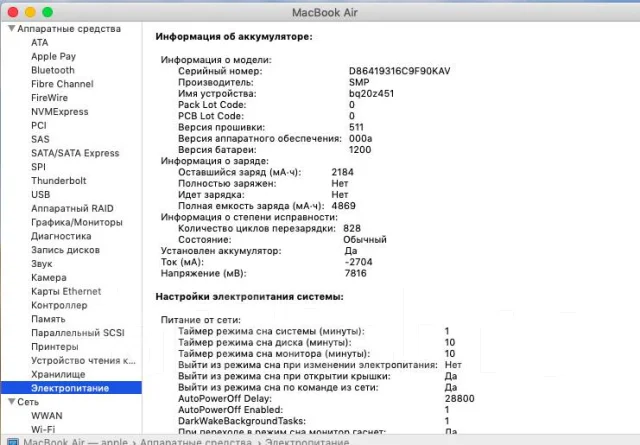This screenshot has width=640, height=445.
Task: Open the Диагностика entry
Action: pyautogui.click(x=61, y=236)
